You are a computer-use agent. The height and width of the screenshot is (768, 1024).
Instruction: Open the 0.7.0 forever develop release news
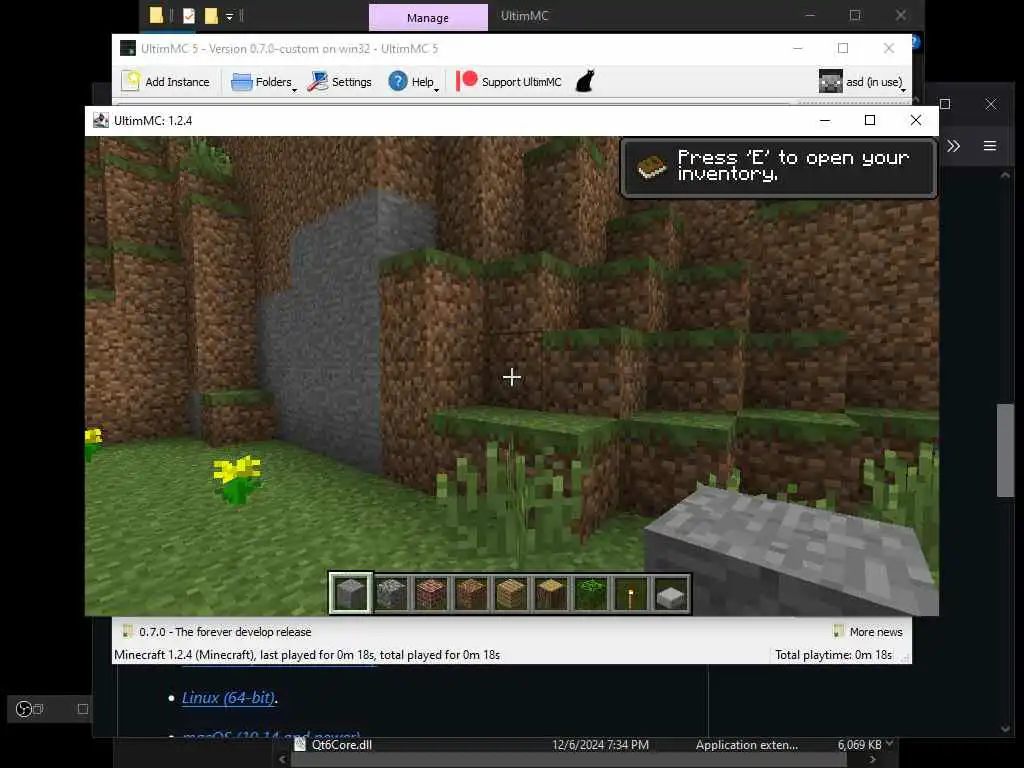217,632
